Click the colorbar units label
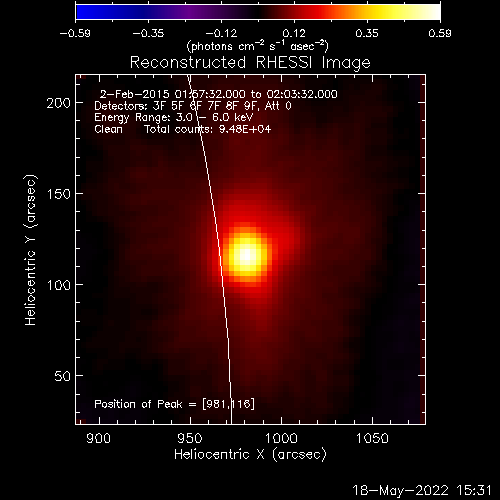This screenshot has height=500, width=500. (x=257, y=46)
